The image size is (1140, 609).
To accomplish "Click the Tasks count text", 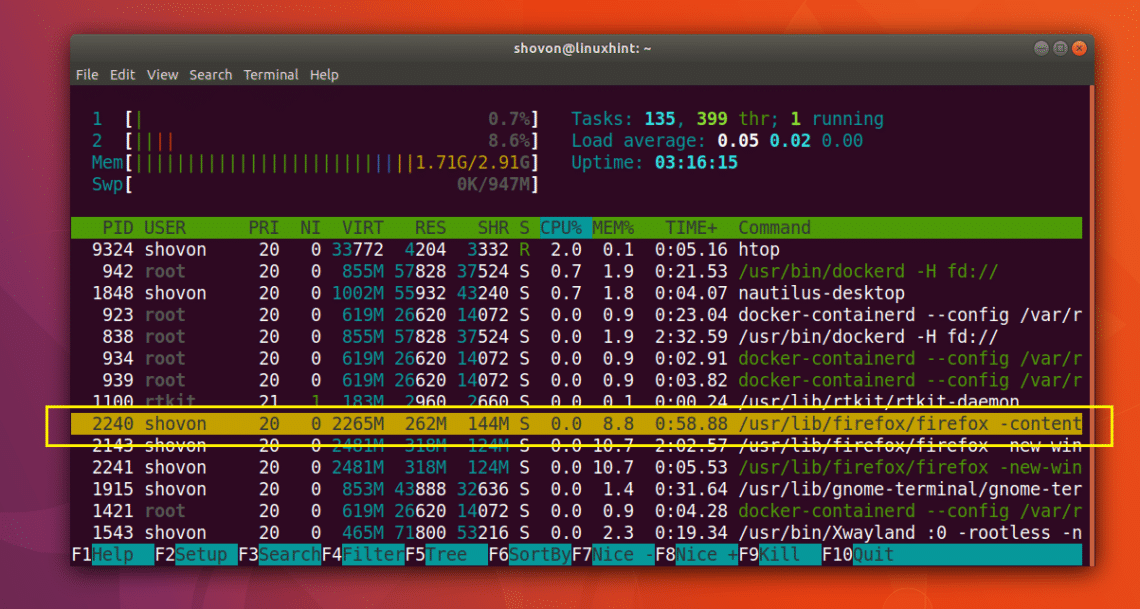I will [728, 119].
